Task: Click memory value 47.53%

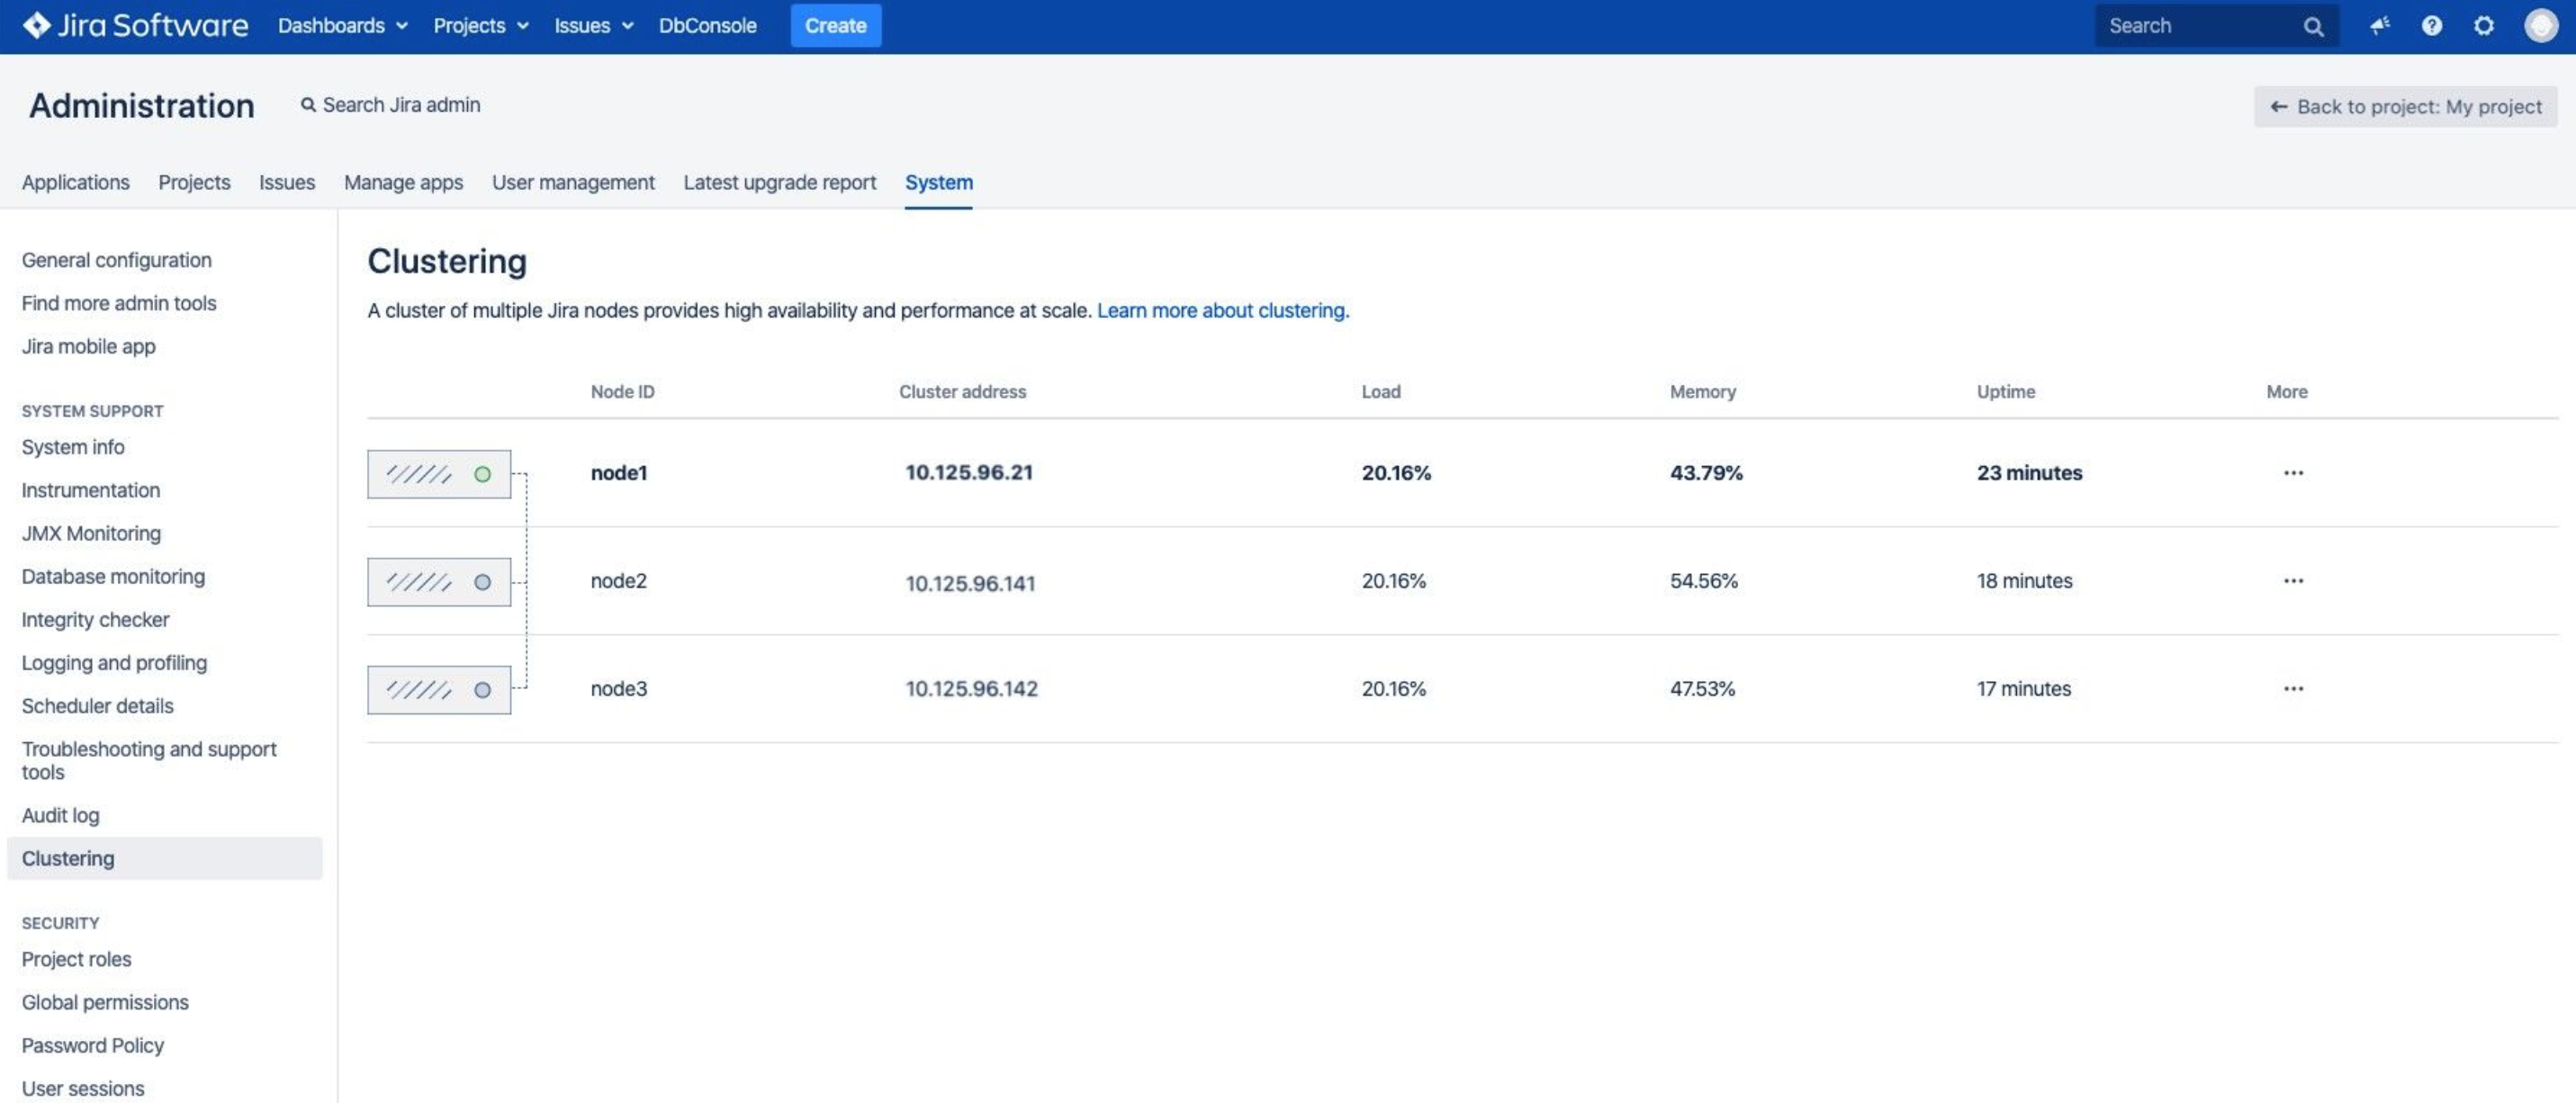Action: point(1702,689)
